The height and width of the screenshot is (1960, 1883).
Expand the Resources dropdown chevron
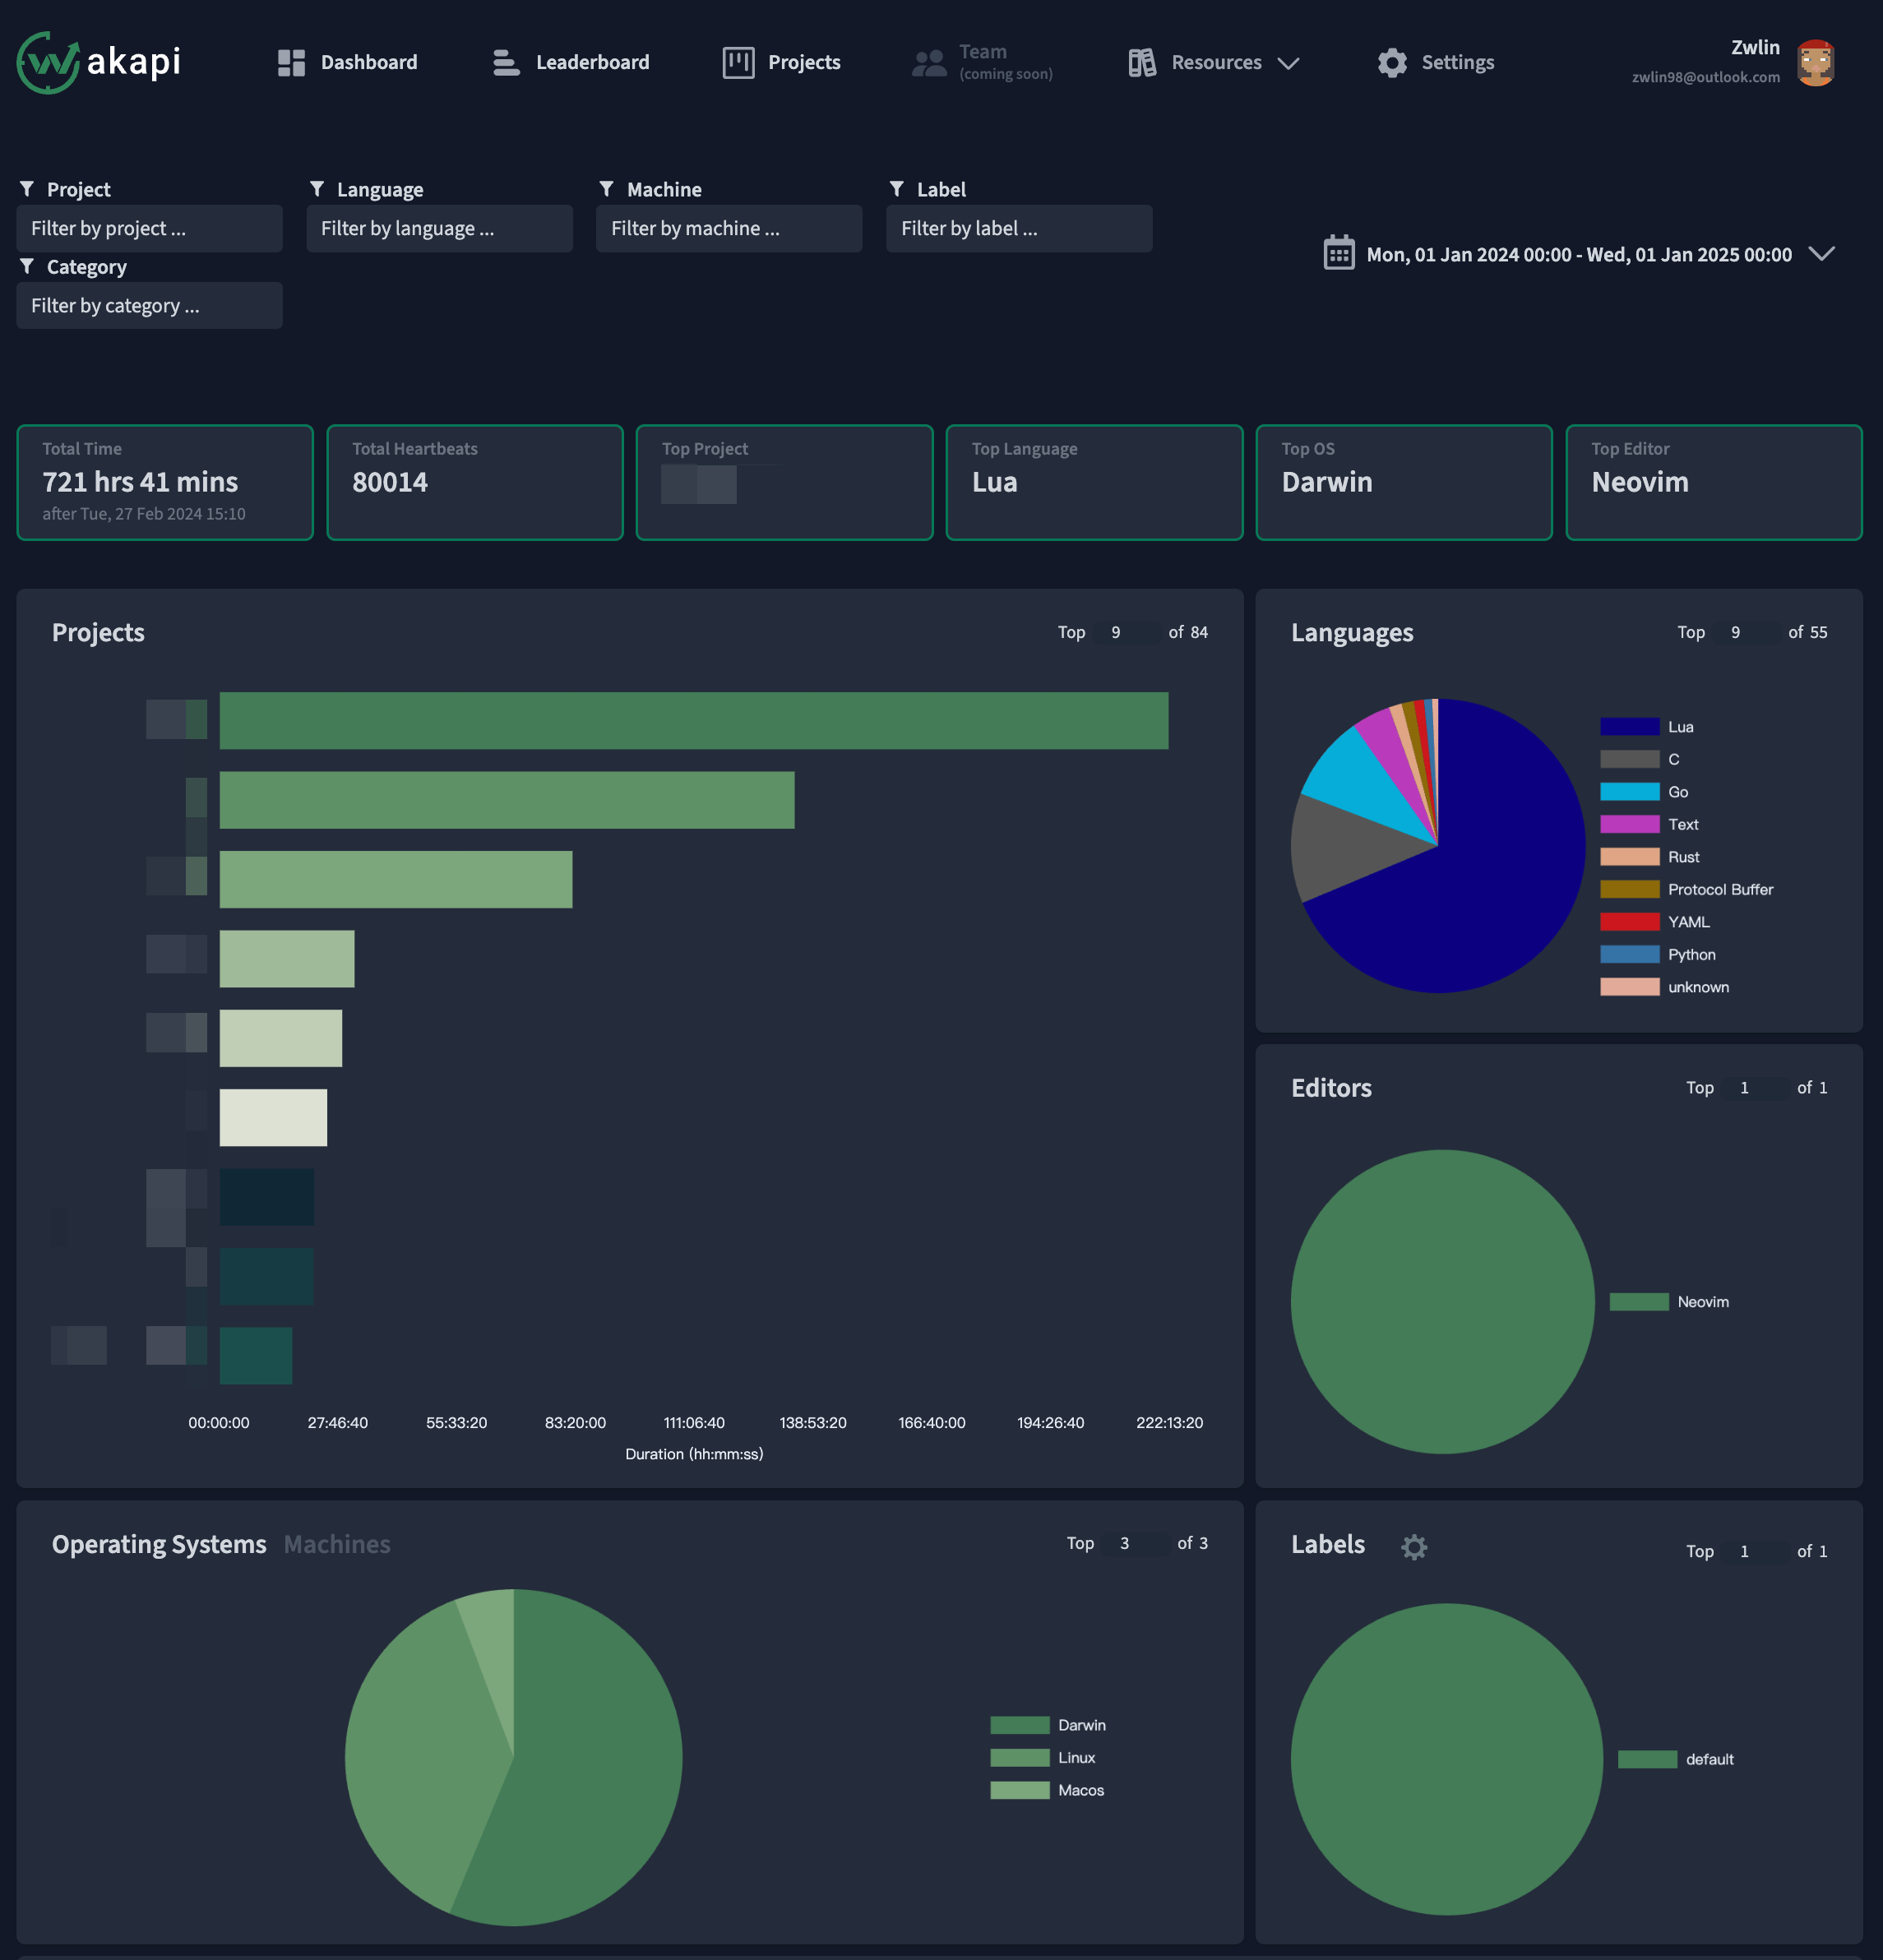[1289, 63]
